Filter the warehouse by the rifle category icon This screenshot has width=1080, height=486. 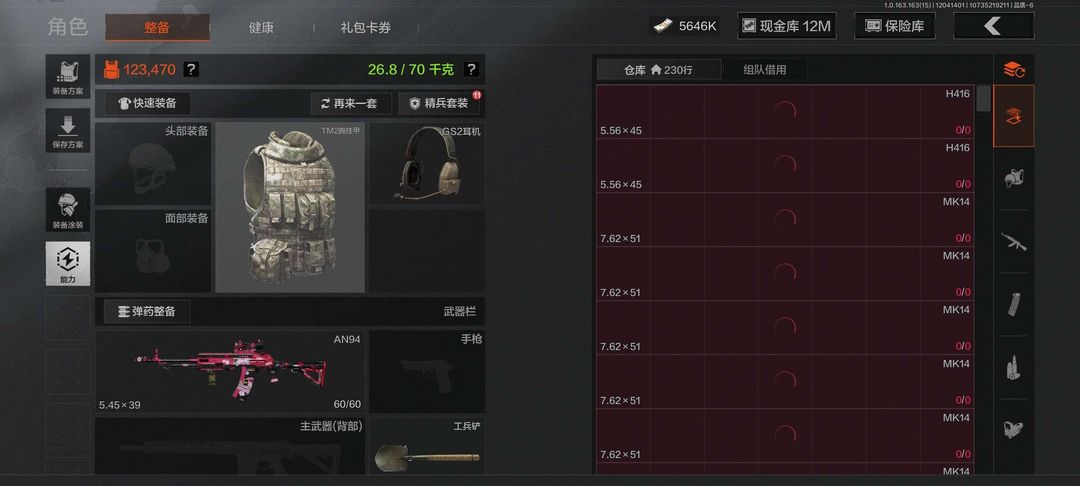(1013, 242)
